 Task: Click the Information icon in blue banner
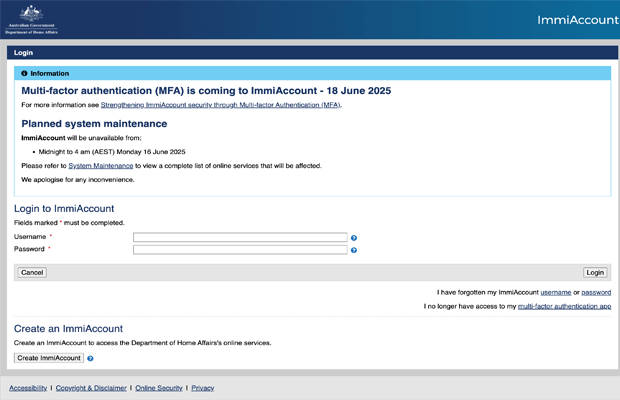[x=24, y=74]
